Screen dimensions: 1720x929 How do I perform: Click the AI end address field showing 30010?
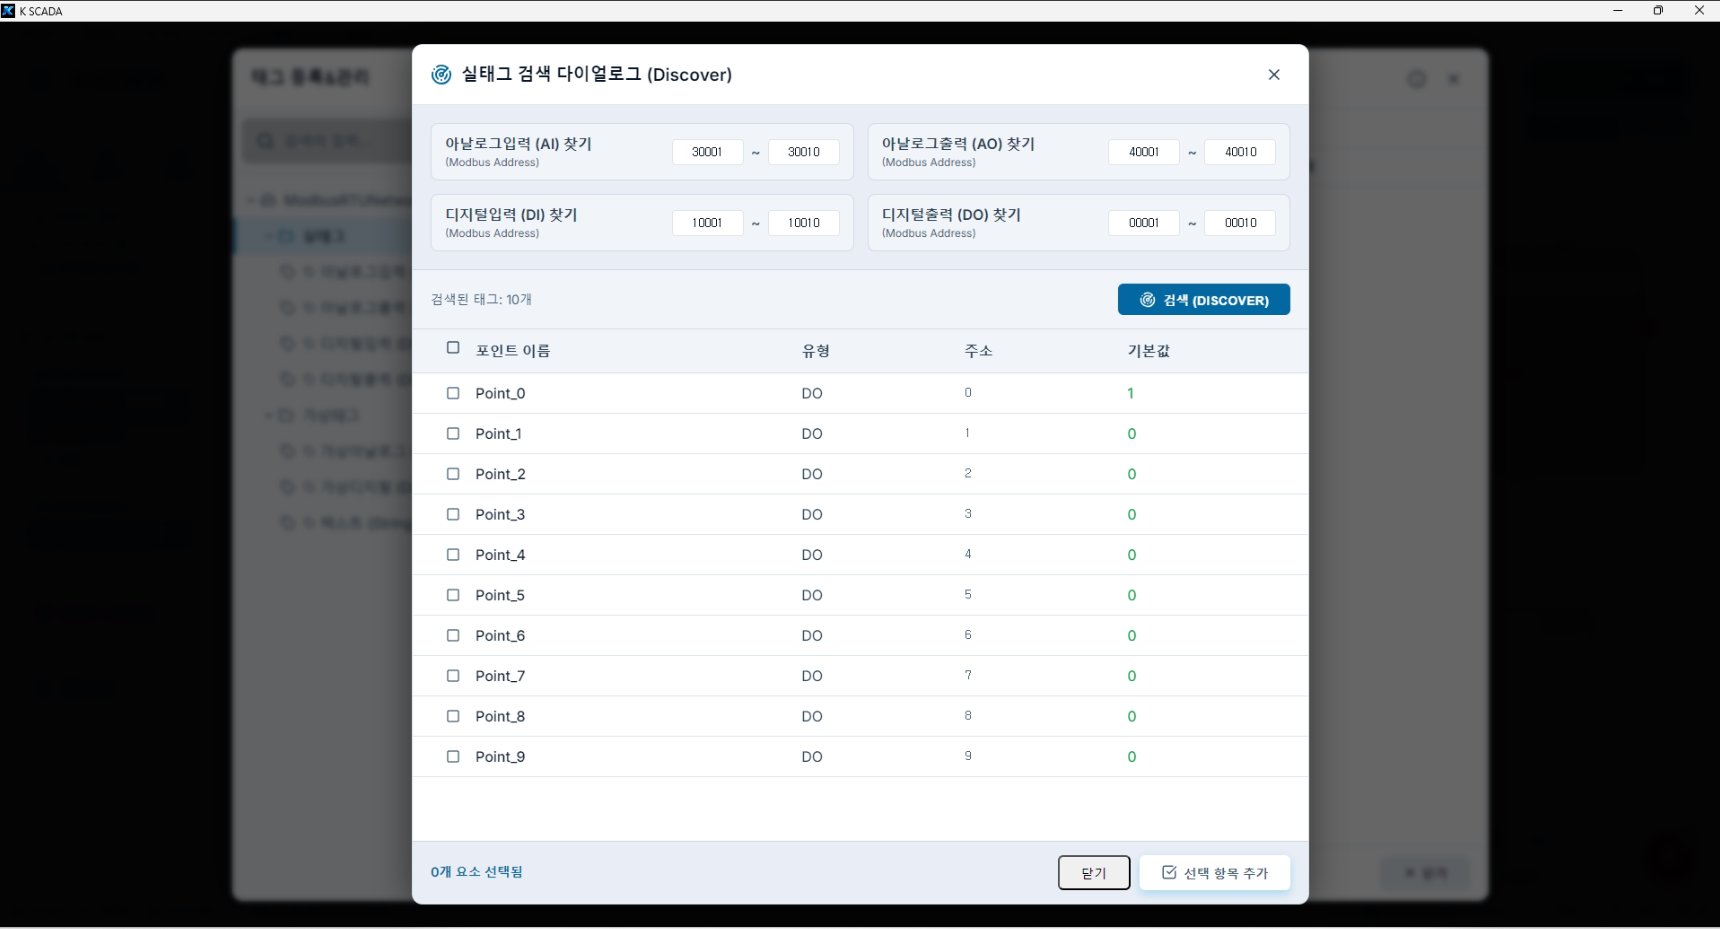[x=804, y=151]
